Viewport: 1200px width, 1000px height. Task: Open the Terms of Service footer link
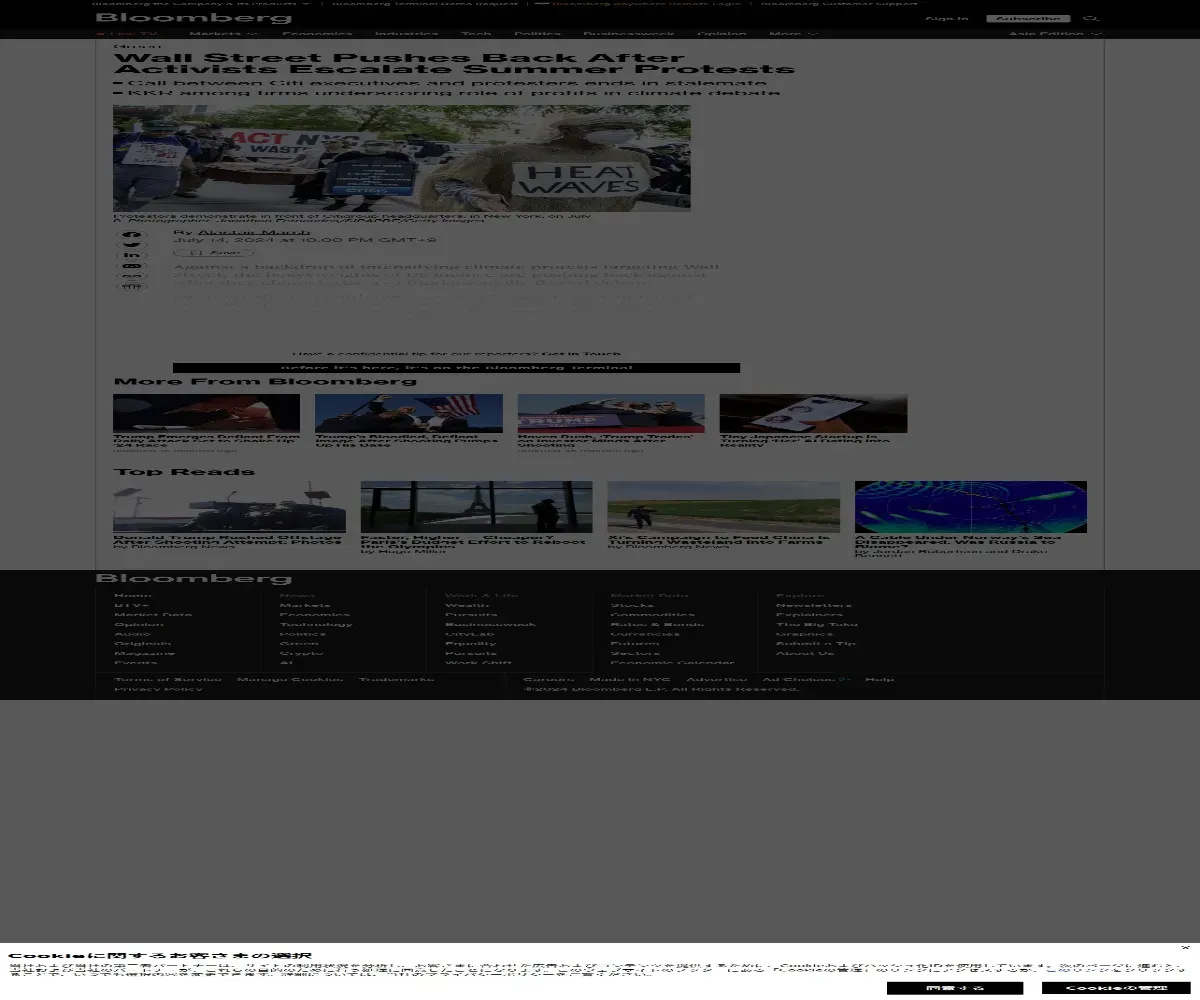pyautogui.click(x=168, y=679)
